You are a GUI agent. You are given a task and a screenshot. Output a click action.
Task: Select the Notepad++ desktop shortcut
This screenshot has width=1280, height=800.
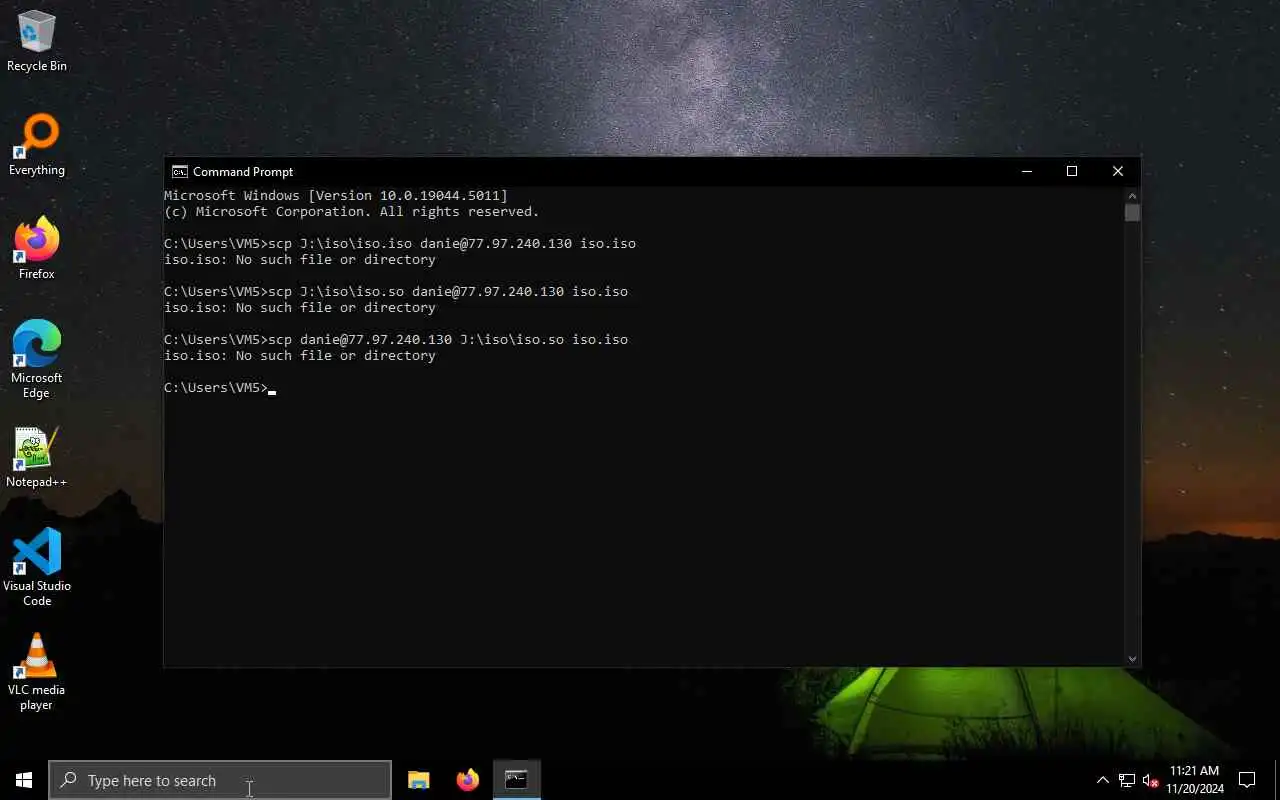pyautogui.click(x=37, y=458)
